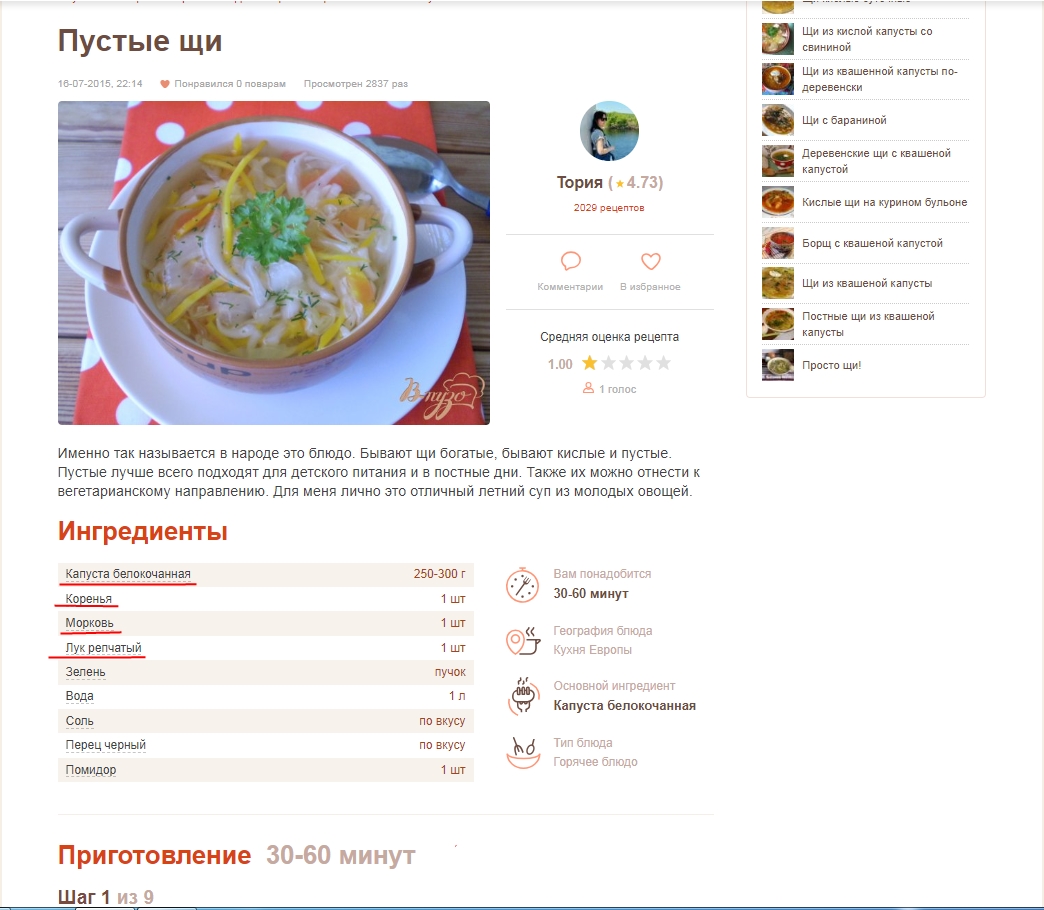This screenshot has height=910, width=1044.
Task: Open Кислые щи на курином бульоне
Action: tap(884, 202)
